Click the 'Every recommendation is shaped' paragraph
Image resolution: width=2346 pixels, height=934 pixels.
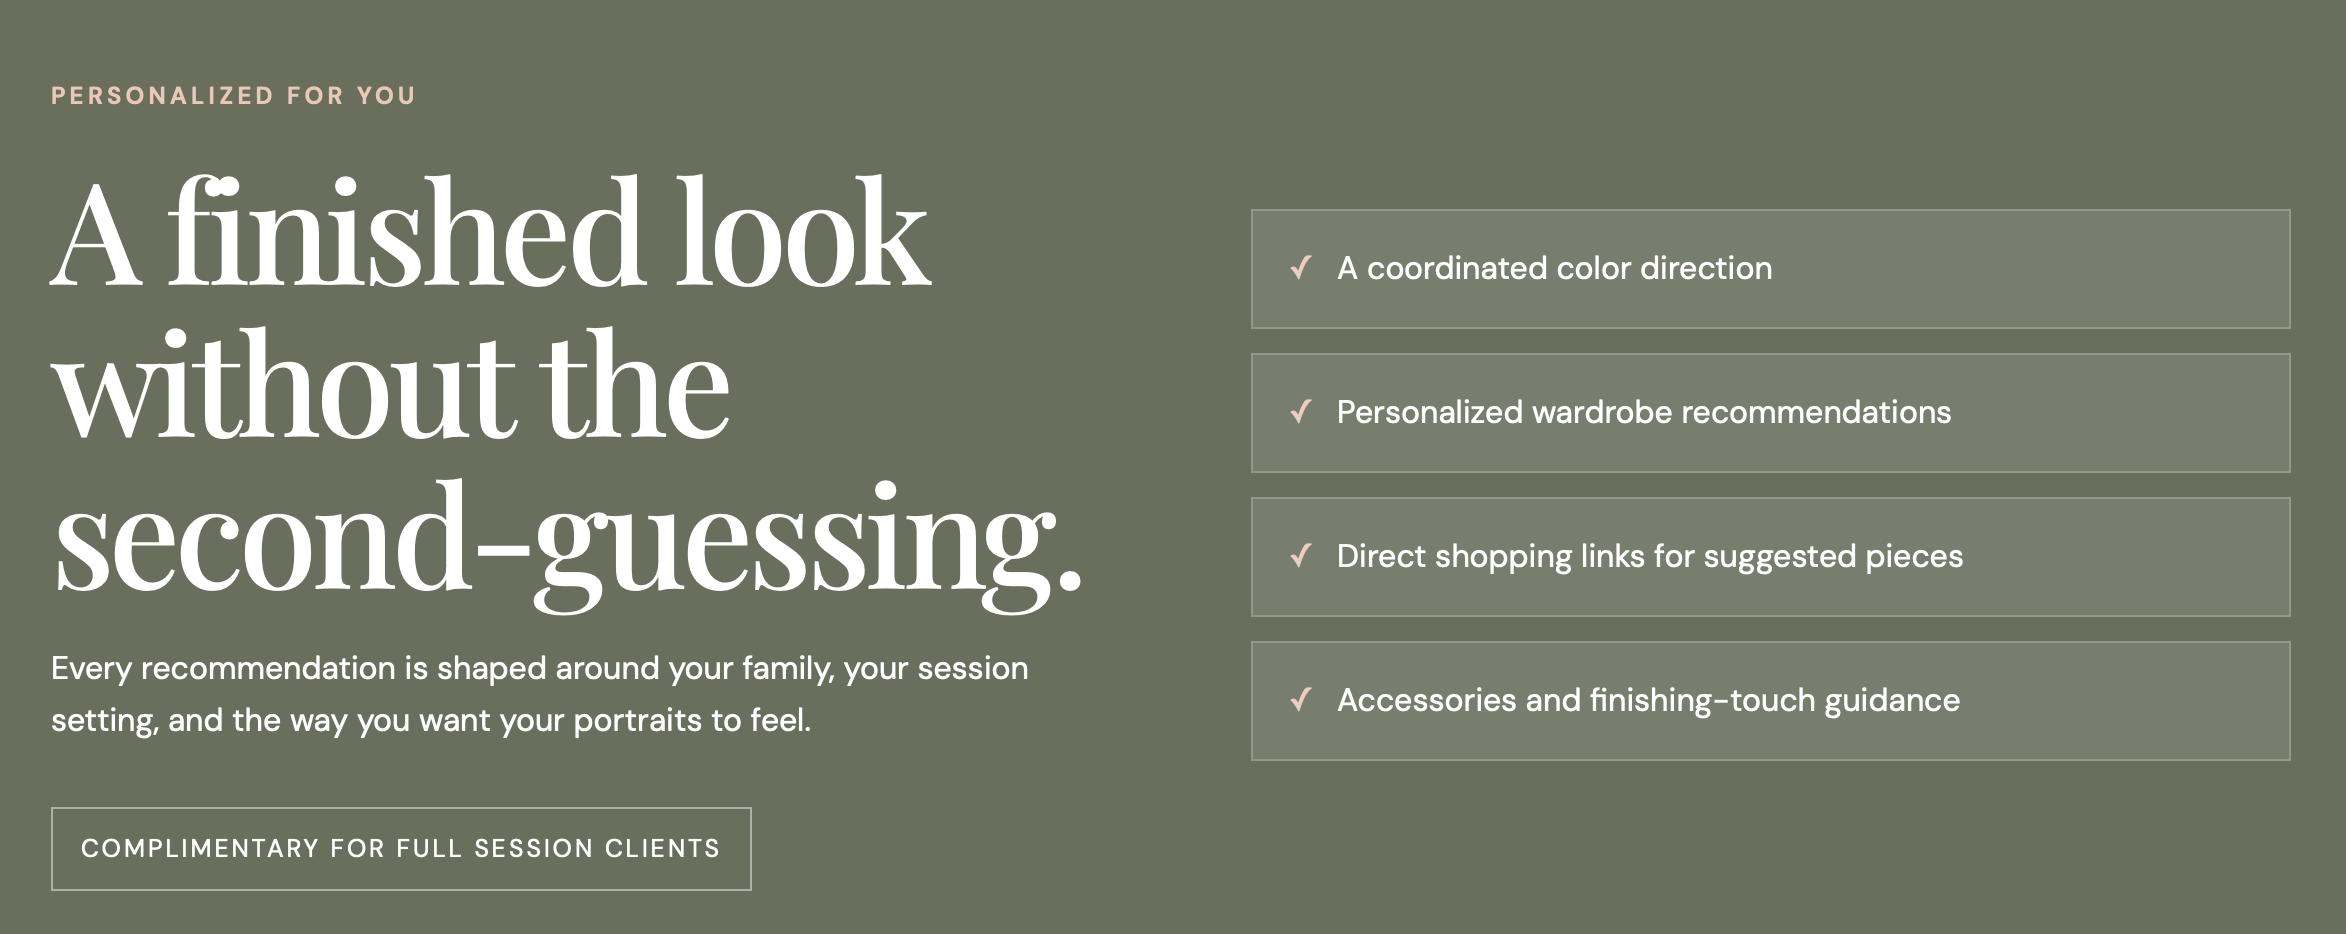click(x=540, y=694)
